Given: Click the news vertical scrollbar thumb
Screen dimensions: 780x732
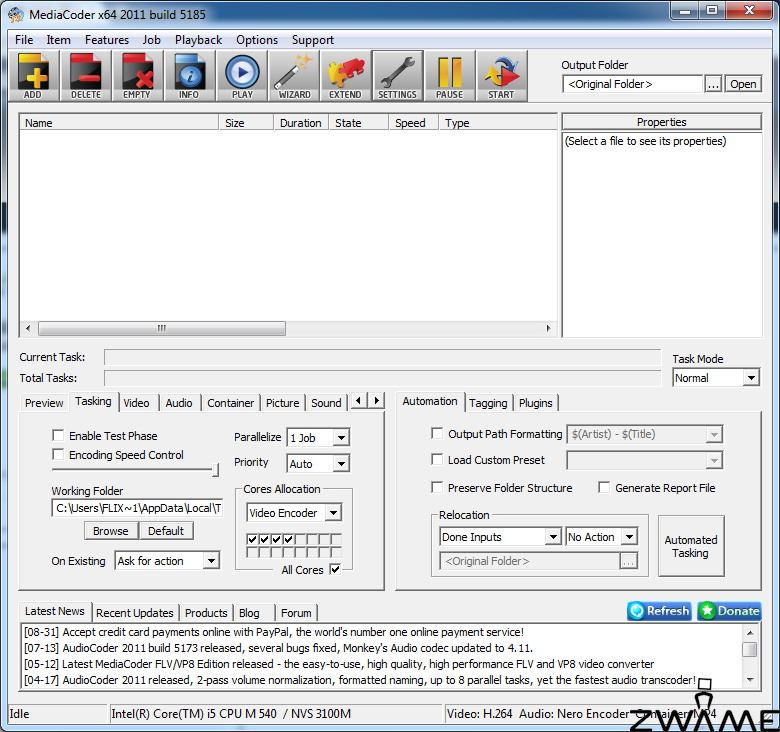Looking at the screenshot, I should click(x=750, y=649).
